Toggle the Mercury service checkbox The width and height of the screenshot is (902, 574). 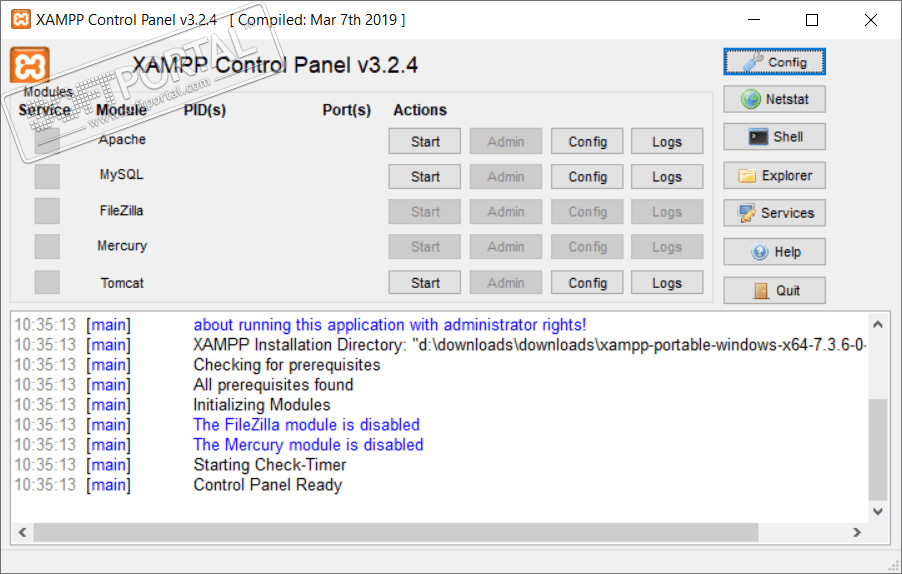[47, 247]
